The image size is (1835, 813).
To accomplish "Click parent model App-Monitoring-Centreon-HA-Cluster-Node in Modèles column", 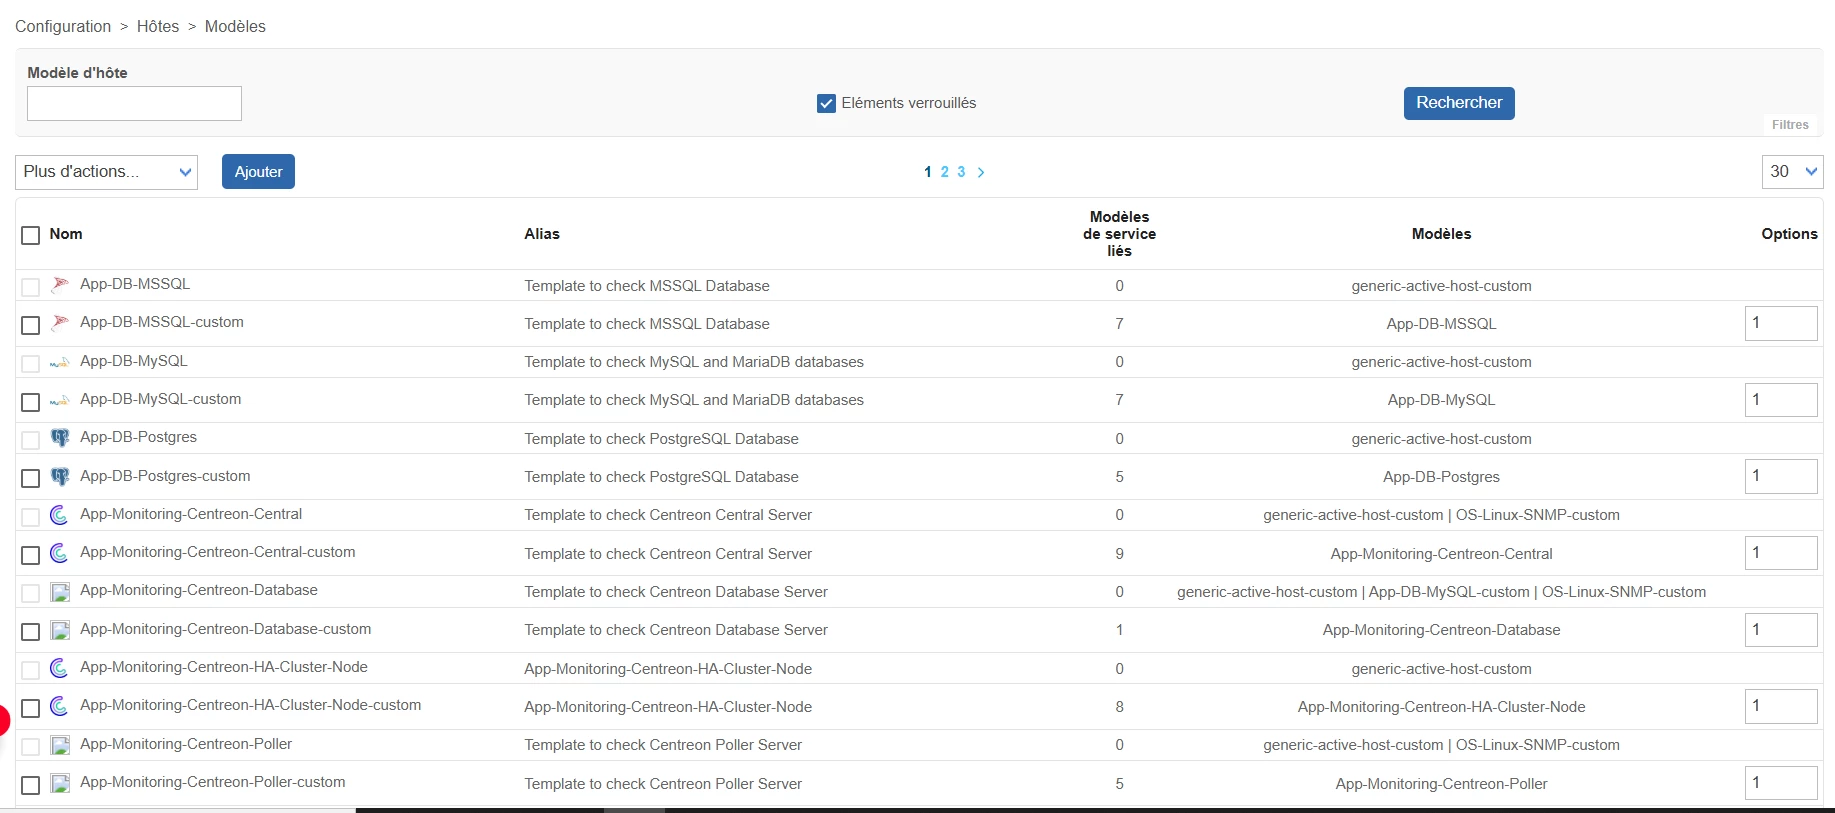I will pos(1441,707).
